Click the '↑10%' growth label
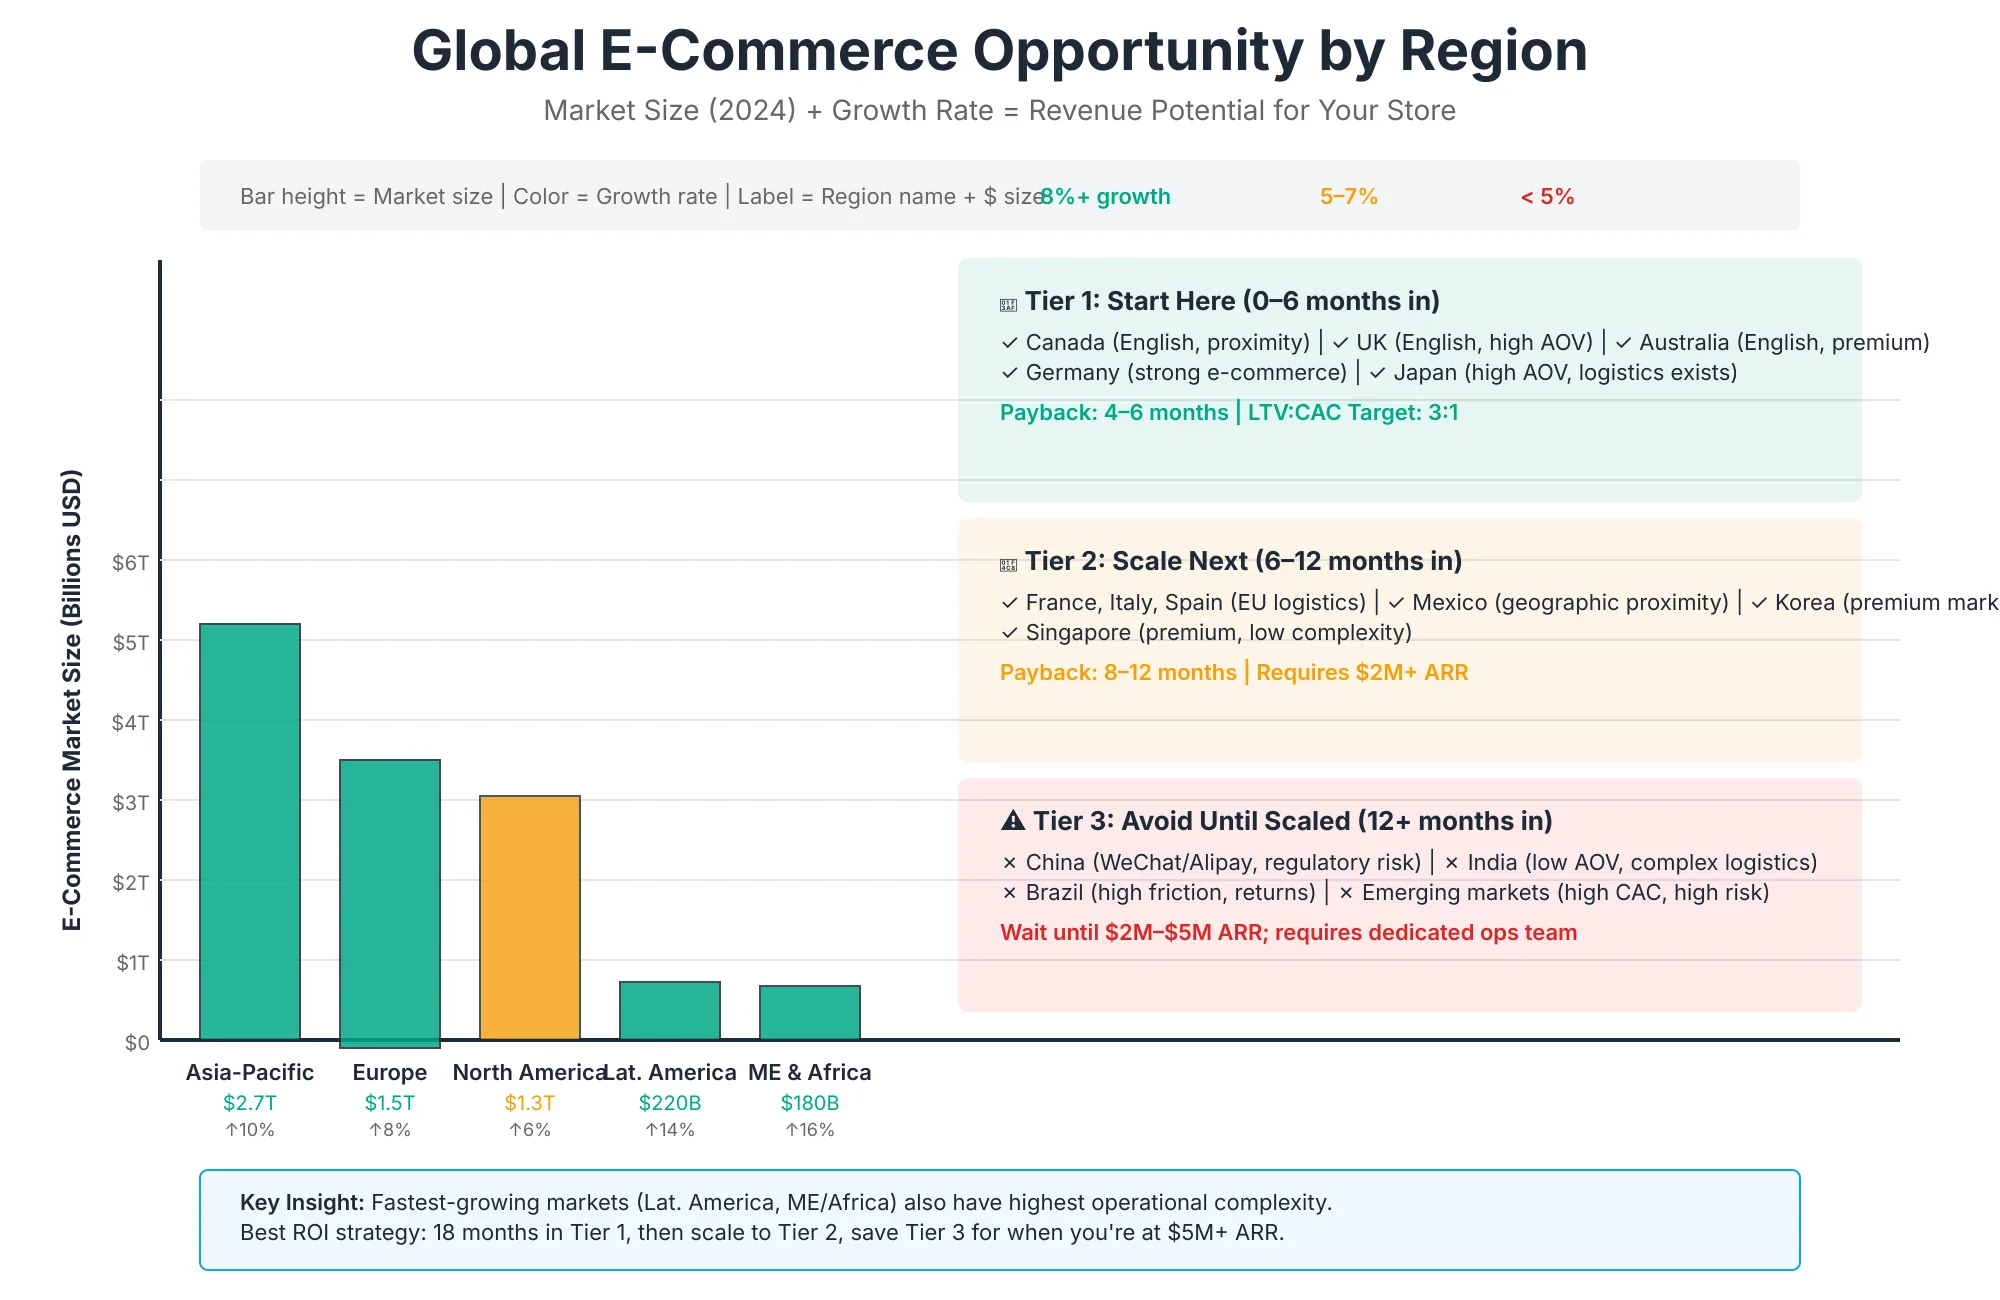The width and height of the screenshot is (2000, 1300). [250, 1130]
